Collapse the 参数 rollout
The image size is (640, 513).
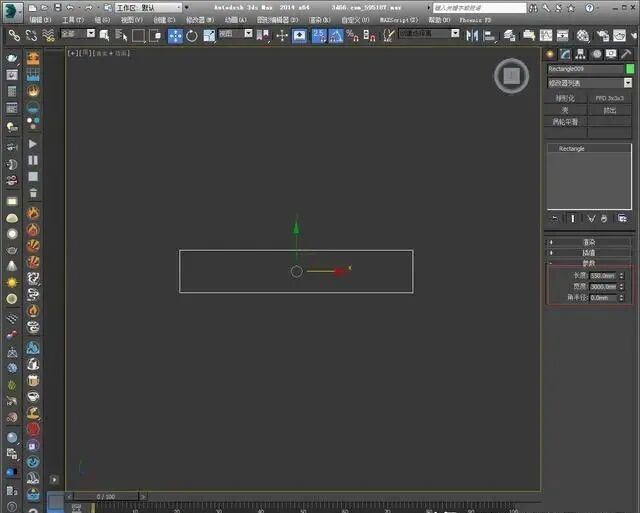(x=589, y=263)
